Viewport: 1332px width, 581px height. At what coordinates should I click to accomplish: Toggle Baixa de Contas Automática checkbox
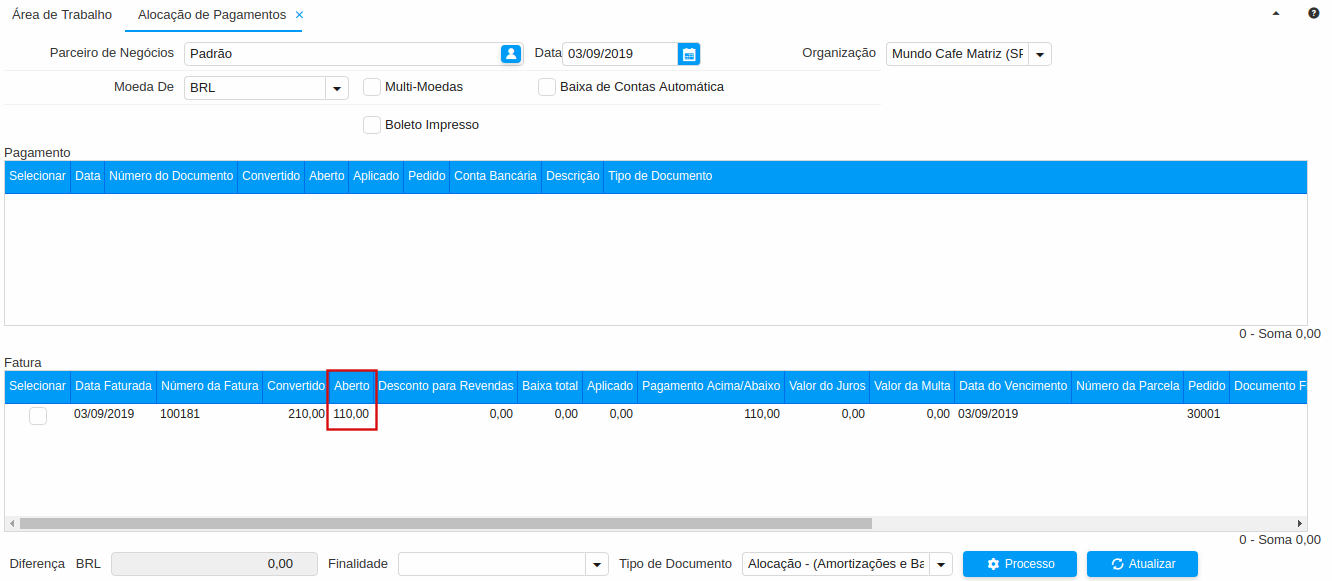(x=547, y=87)
